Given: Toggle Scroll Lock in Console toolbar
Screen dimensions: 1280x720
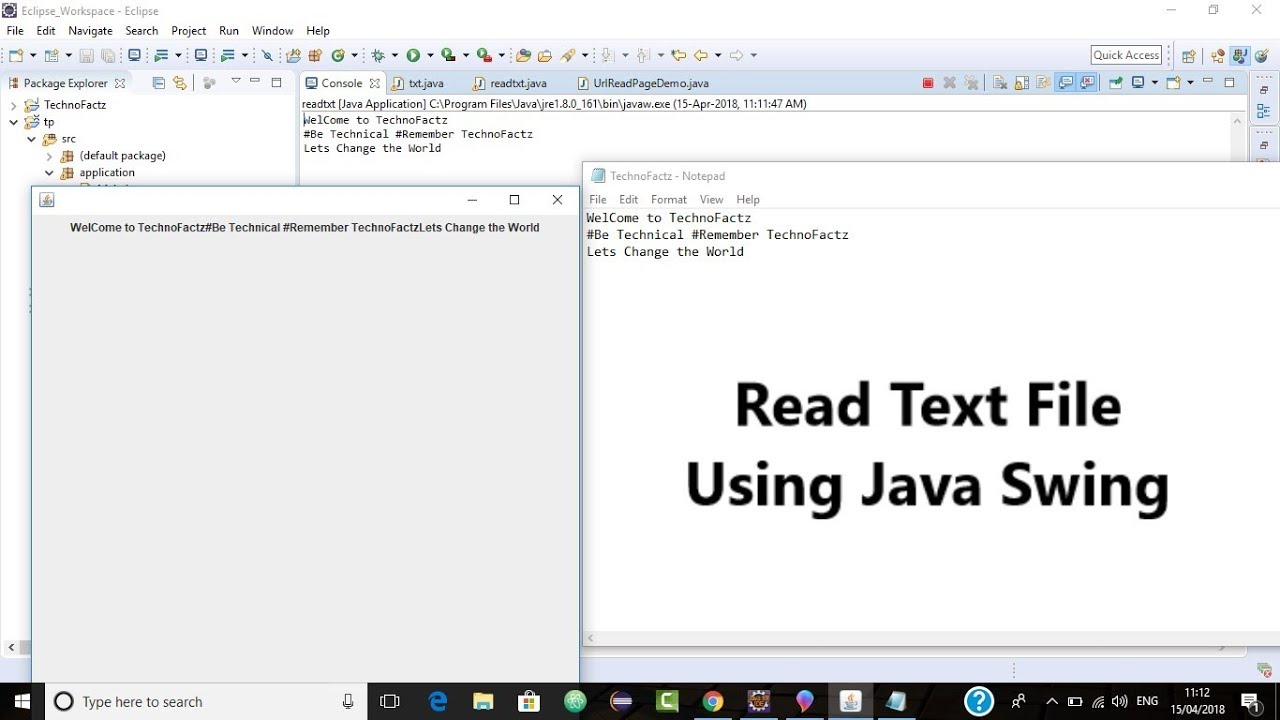Looking at the screenshot, I should coord(1022,83).
